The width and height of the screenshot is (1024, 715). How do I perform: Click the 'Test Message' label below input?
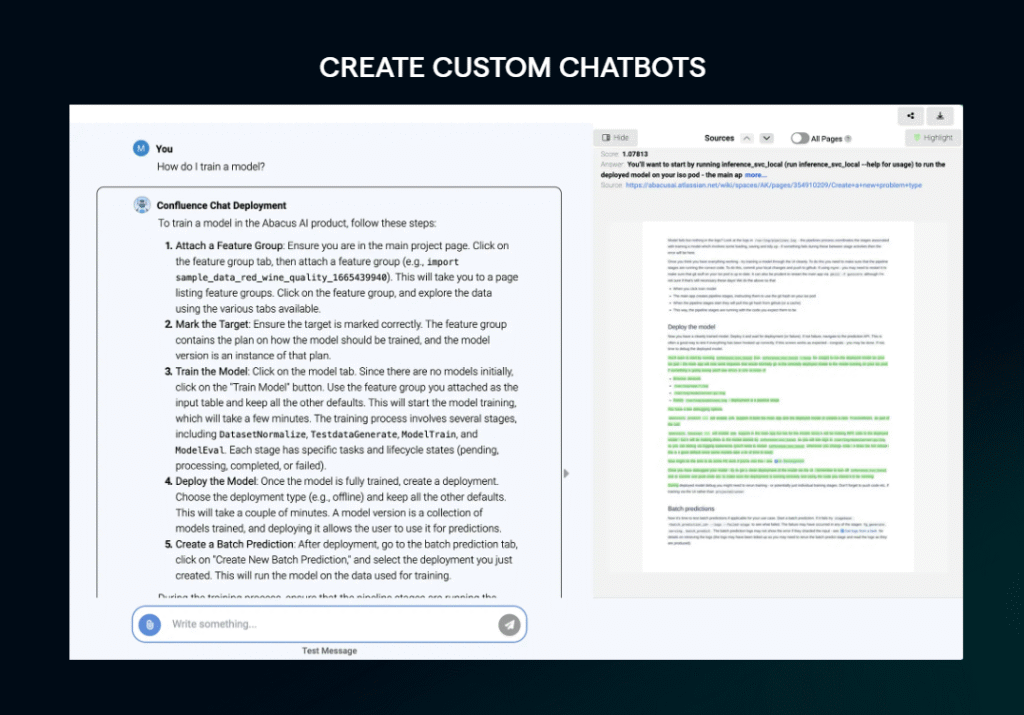point(329,651)
